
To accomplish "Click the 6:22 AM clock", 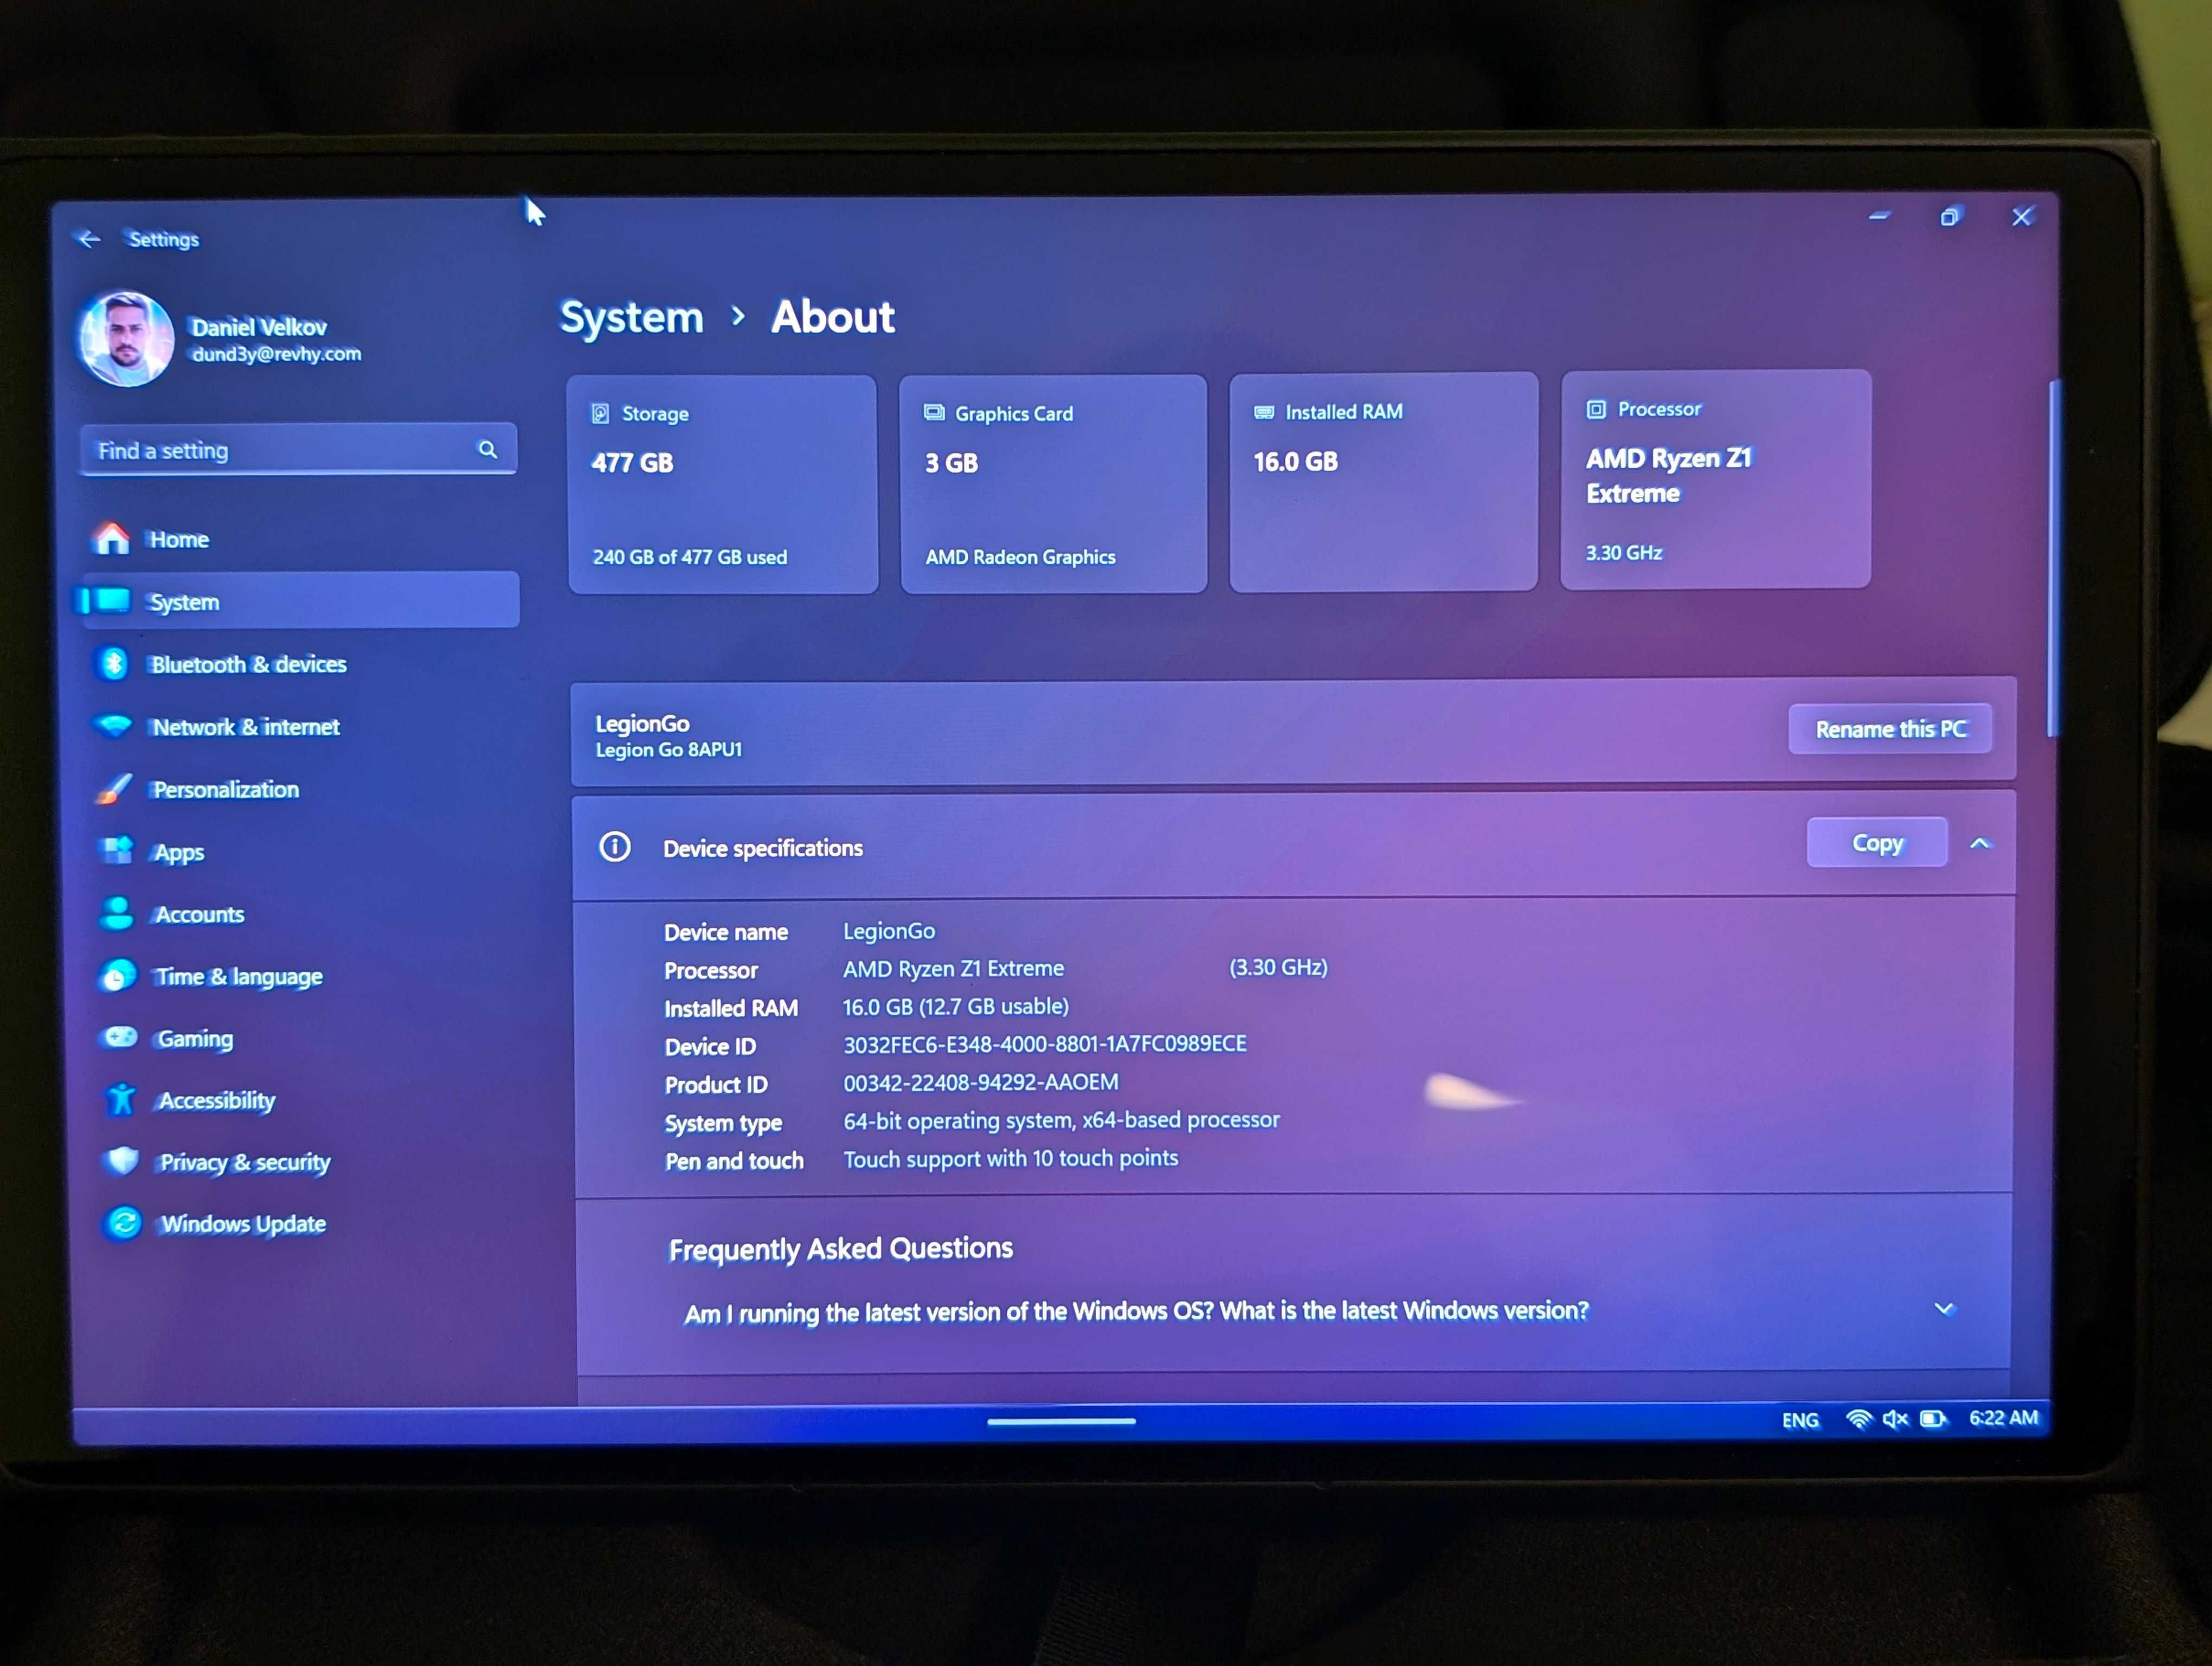I will point(2002,1417).
